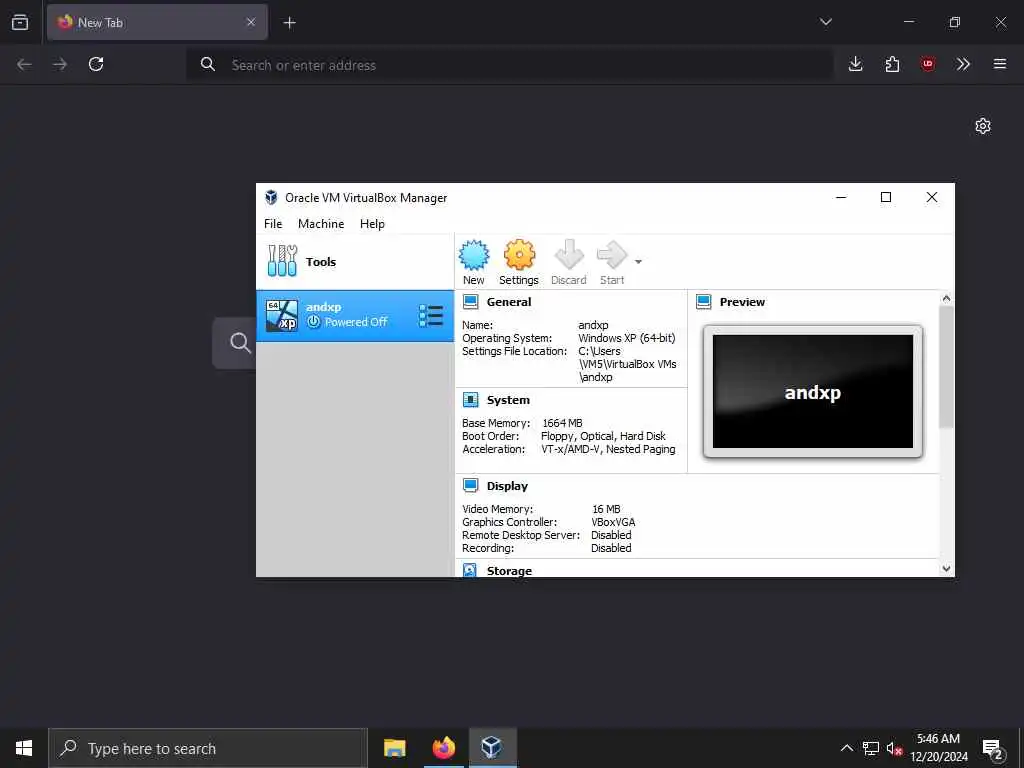The height and width of the screenshot is (768, 1024).
Task: Click the andxp preview thumbnail
Action: tap(812, 391)
